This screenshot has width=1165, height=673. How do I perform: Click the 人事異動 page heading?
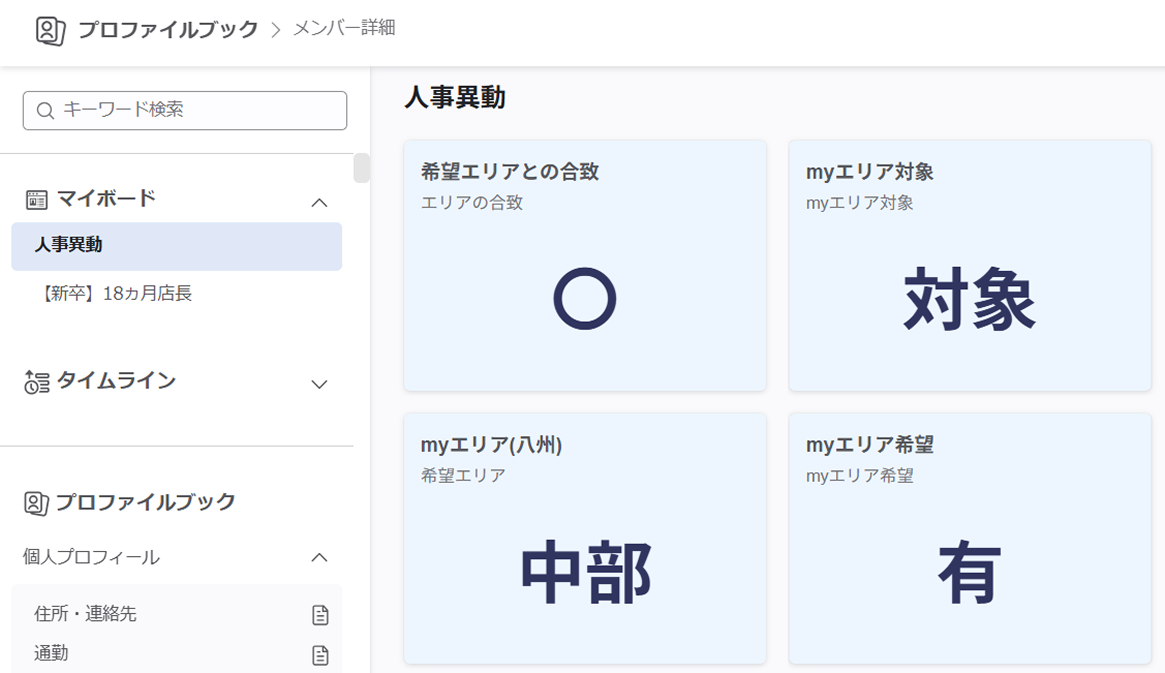tap(455, 97)
